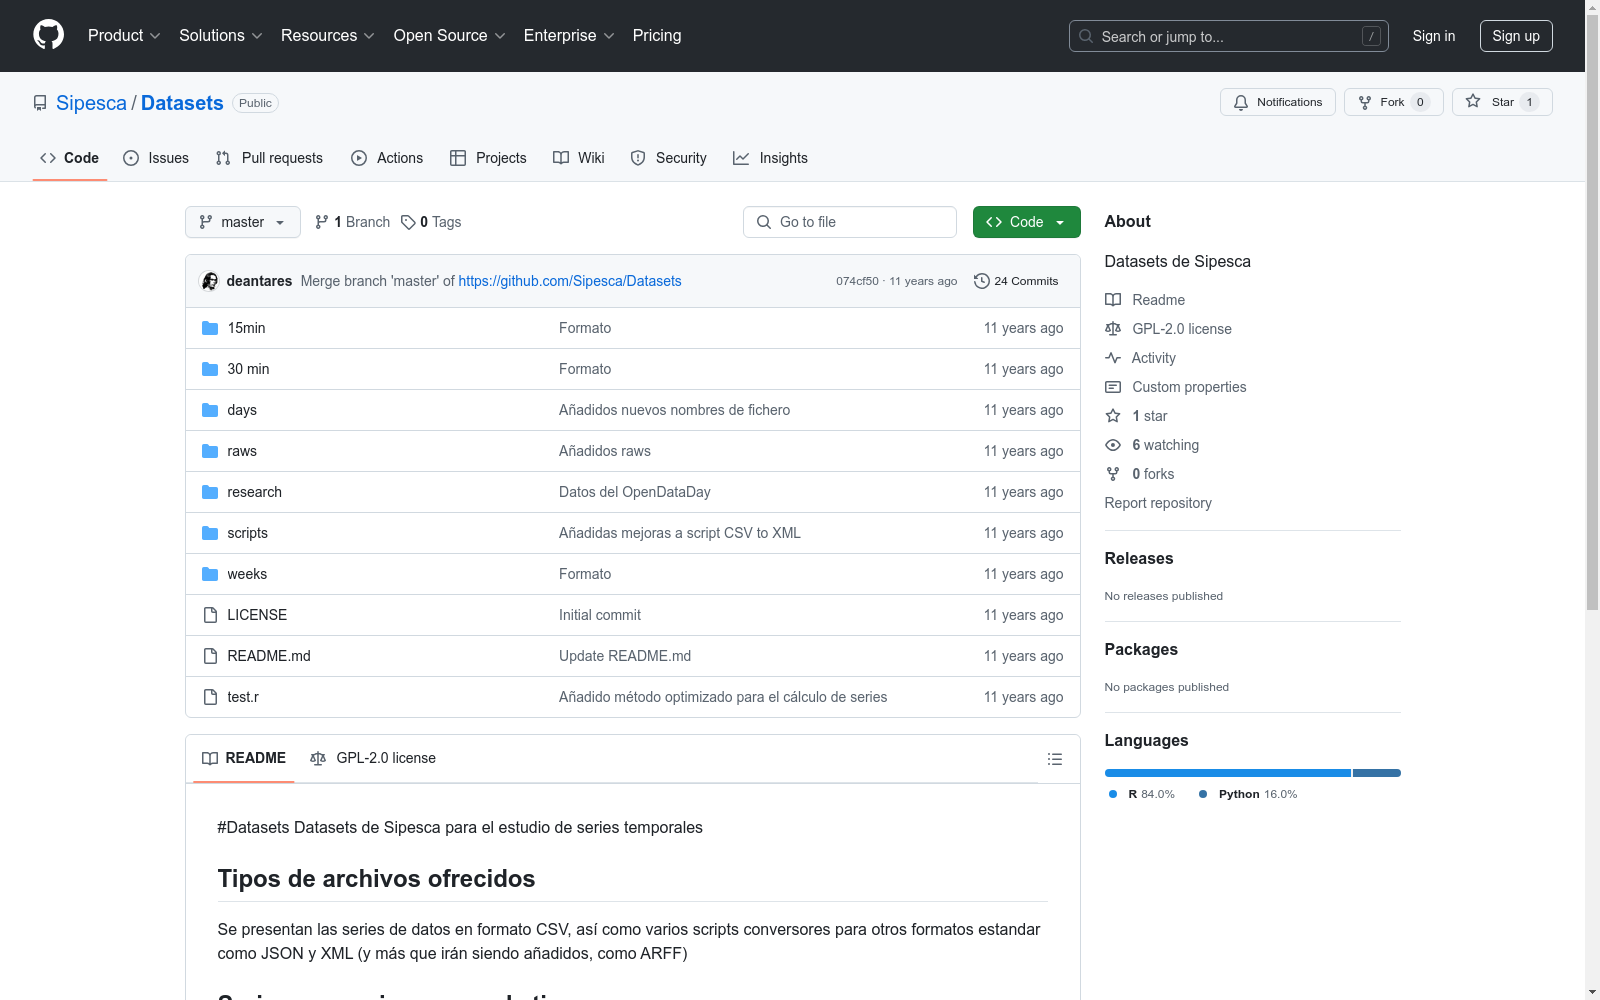This screenshot has width=1600, height=1000.
Task: Click the magnifier icon in the header search
Action: [1086, 36]
